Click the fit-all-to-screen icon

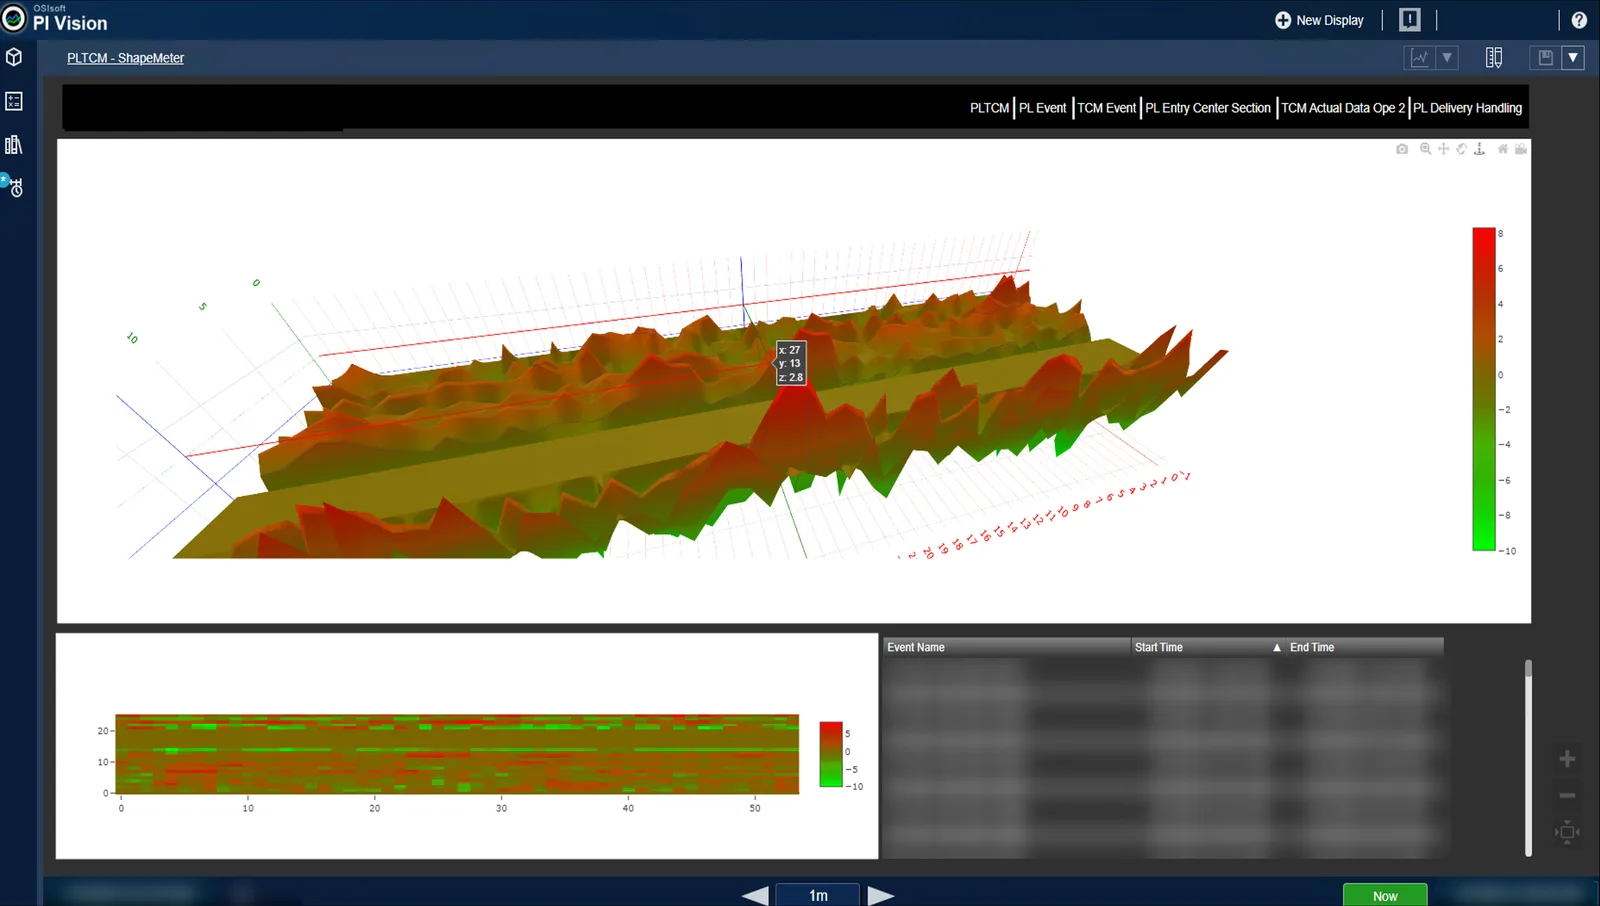pos(1567,832)
